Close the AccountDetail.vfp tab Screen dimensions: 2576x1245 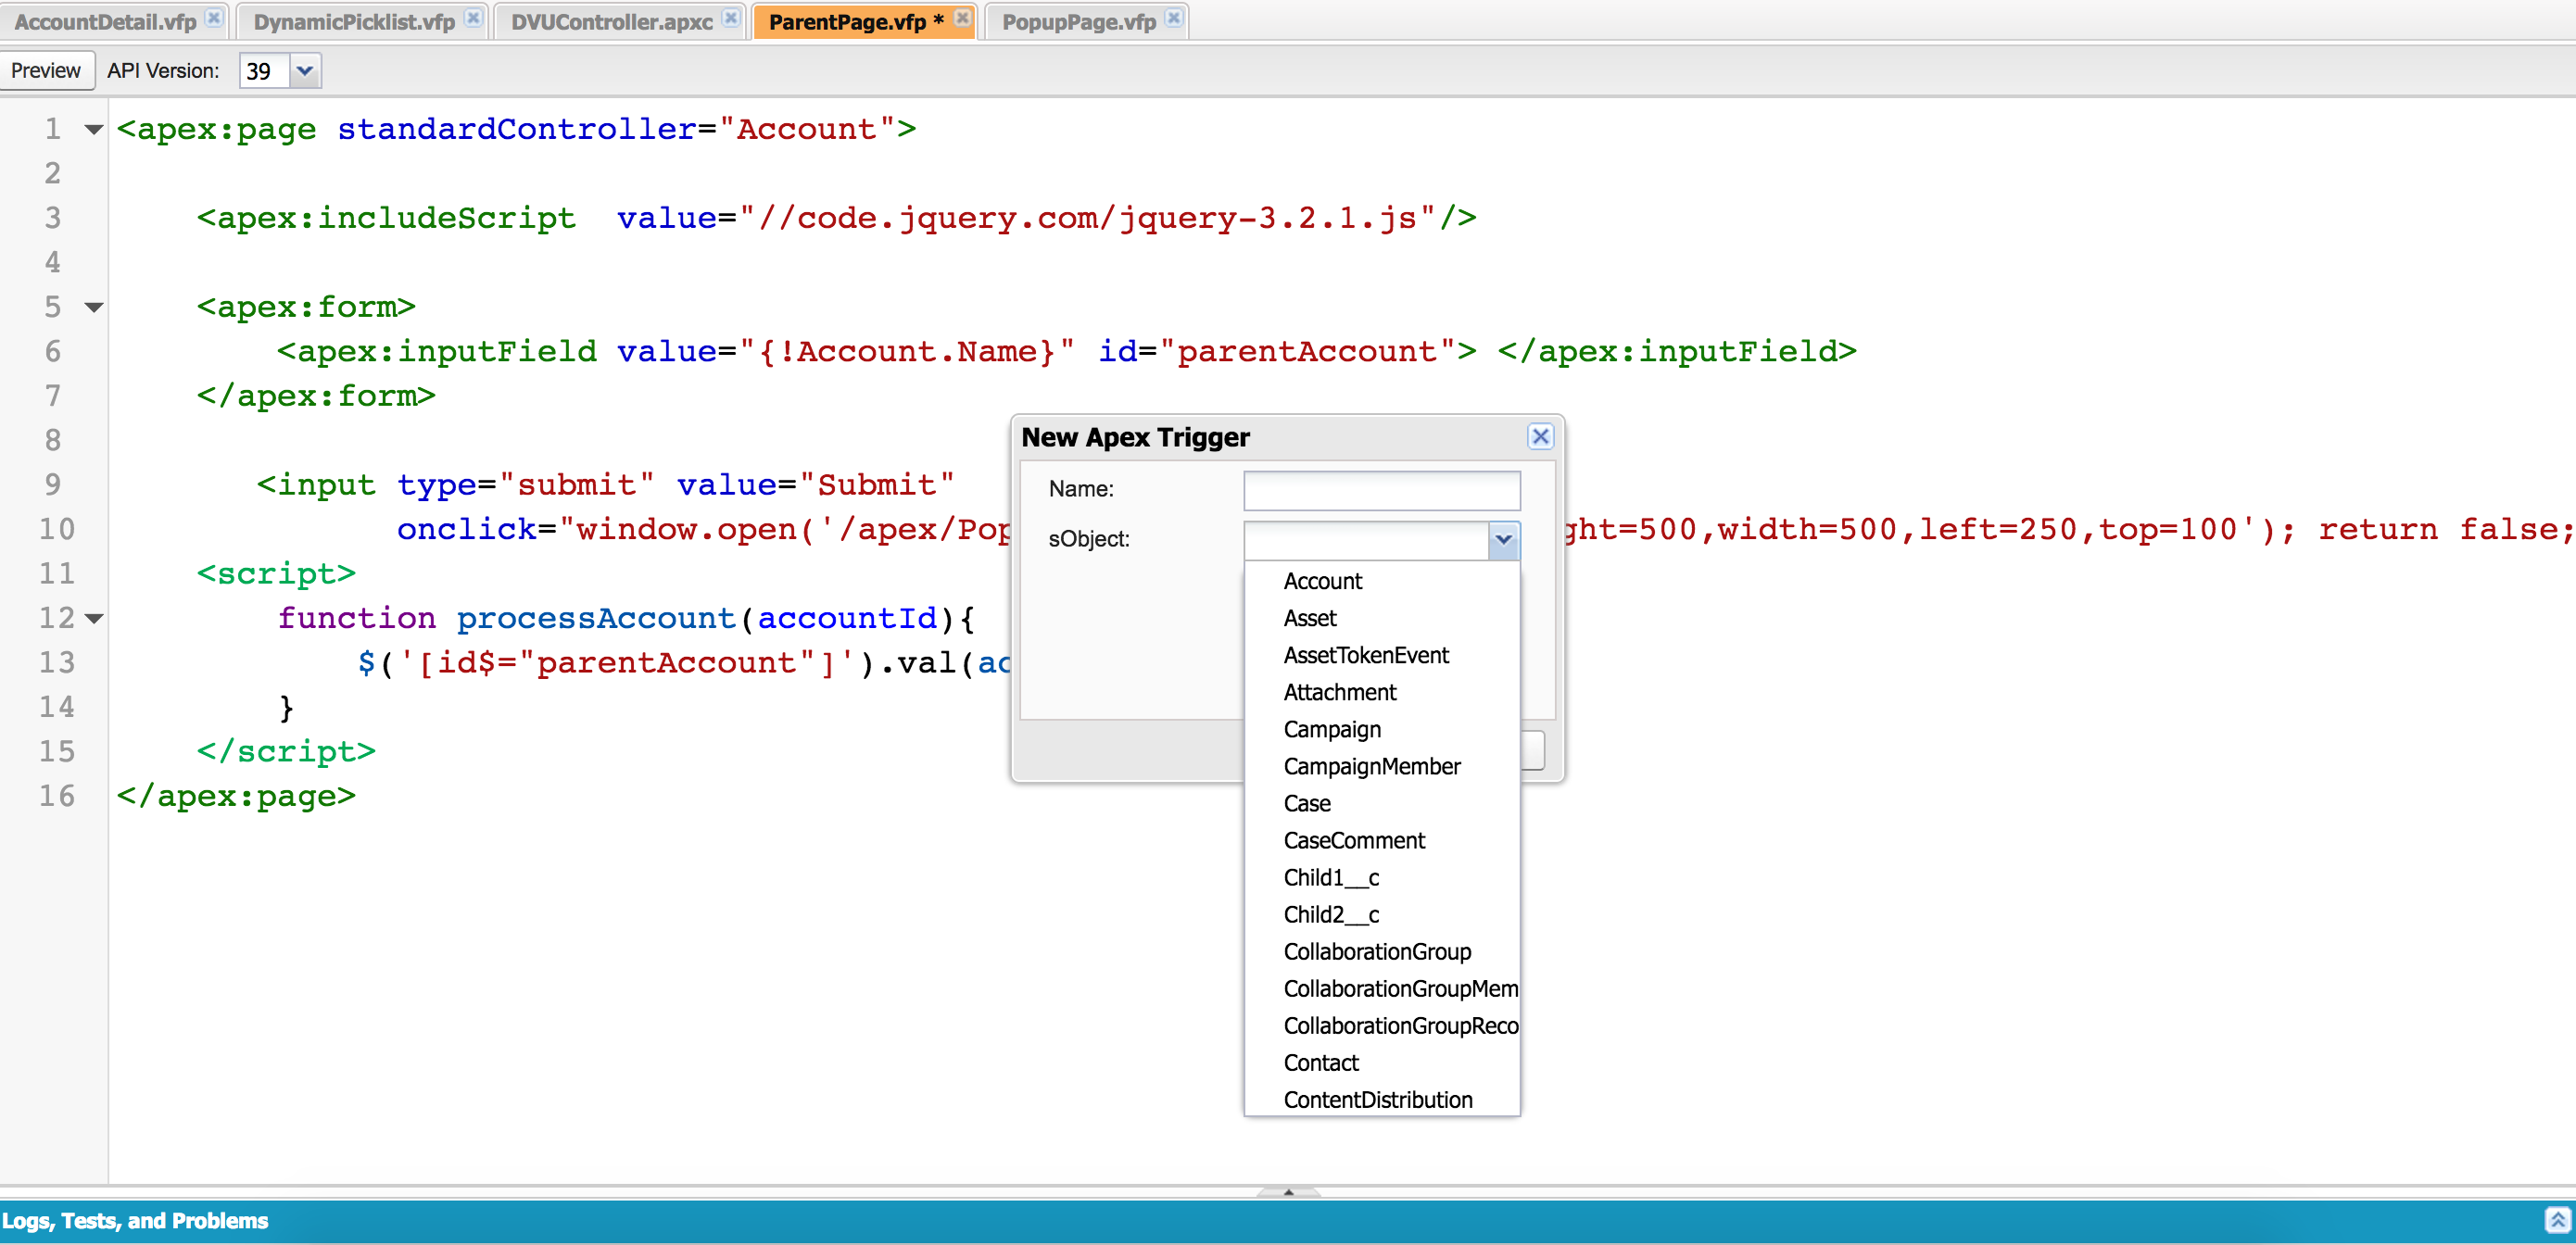(x=213, y=18)
